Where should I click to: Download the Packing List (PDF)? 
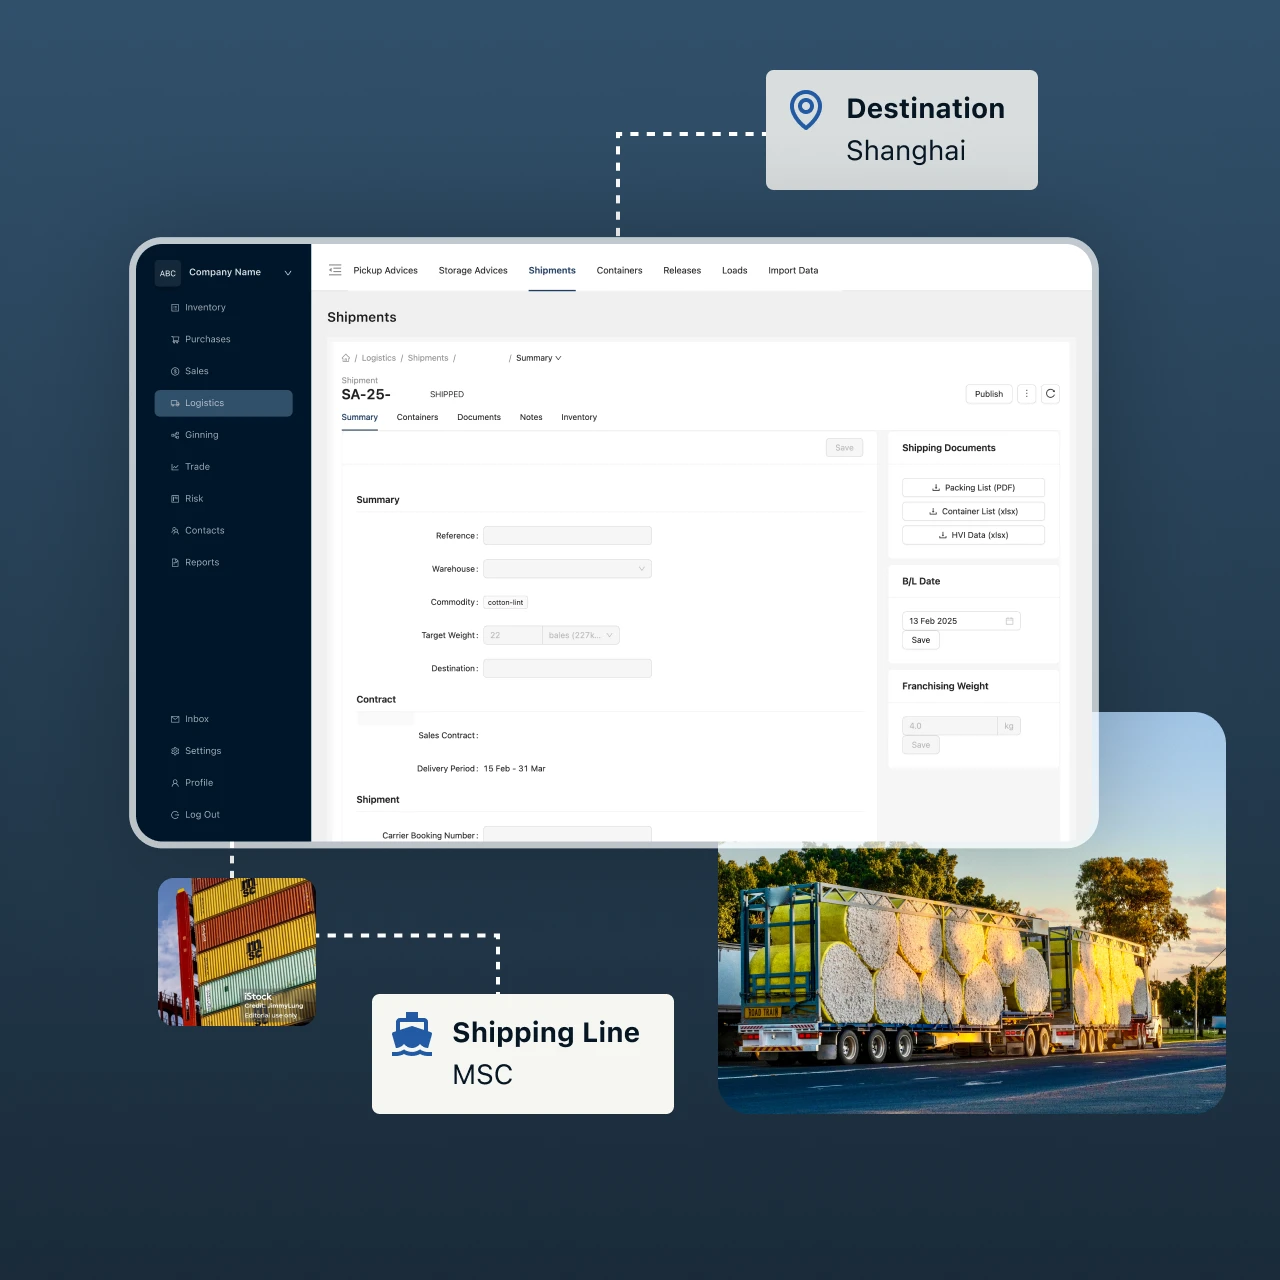[x=973, y=488]
